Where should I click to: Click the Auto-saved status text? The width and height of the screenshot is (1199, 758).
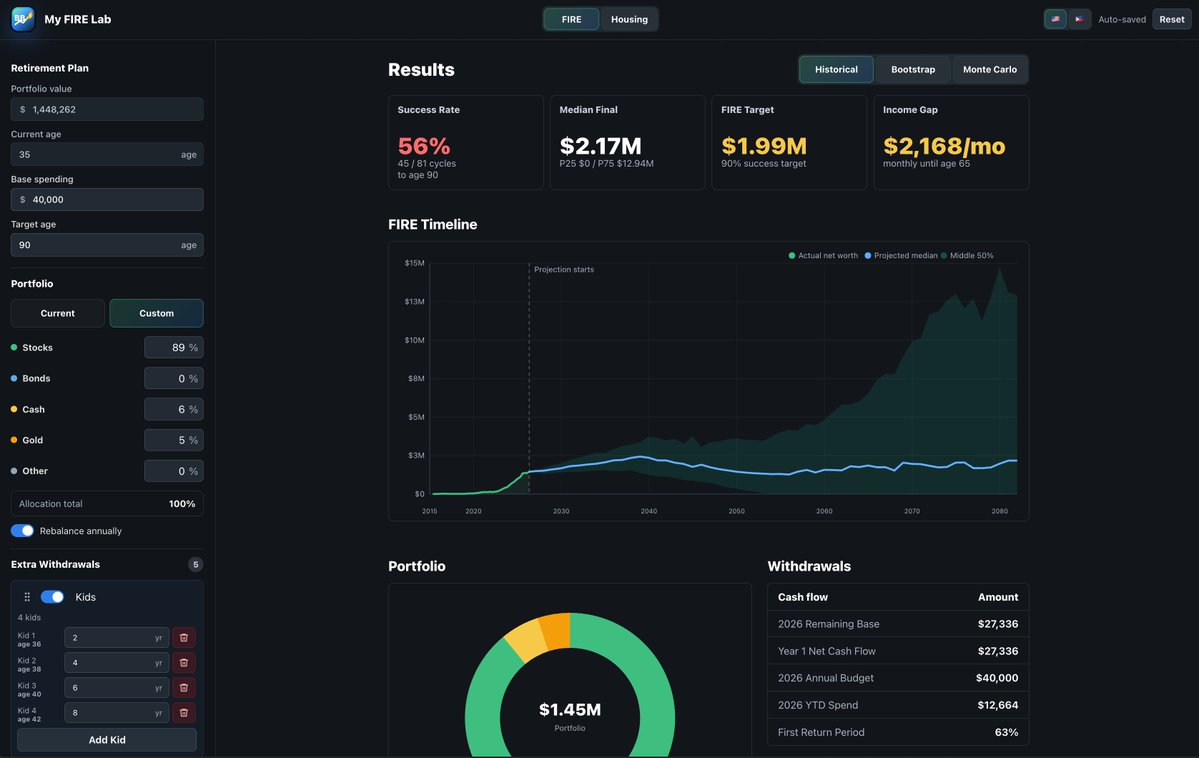click(1122, 19)
